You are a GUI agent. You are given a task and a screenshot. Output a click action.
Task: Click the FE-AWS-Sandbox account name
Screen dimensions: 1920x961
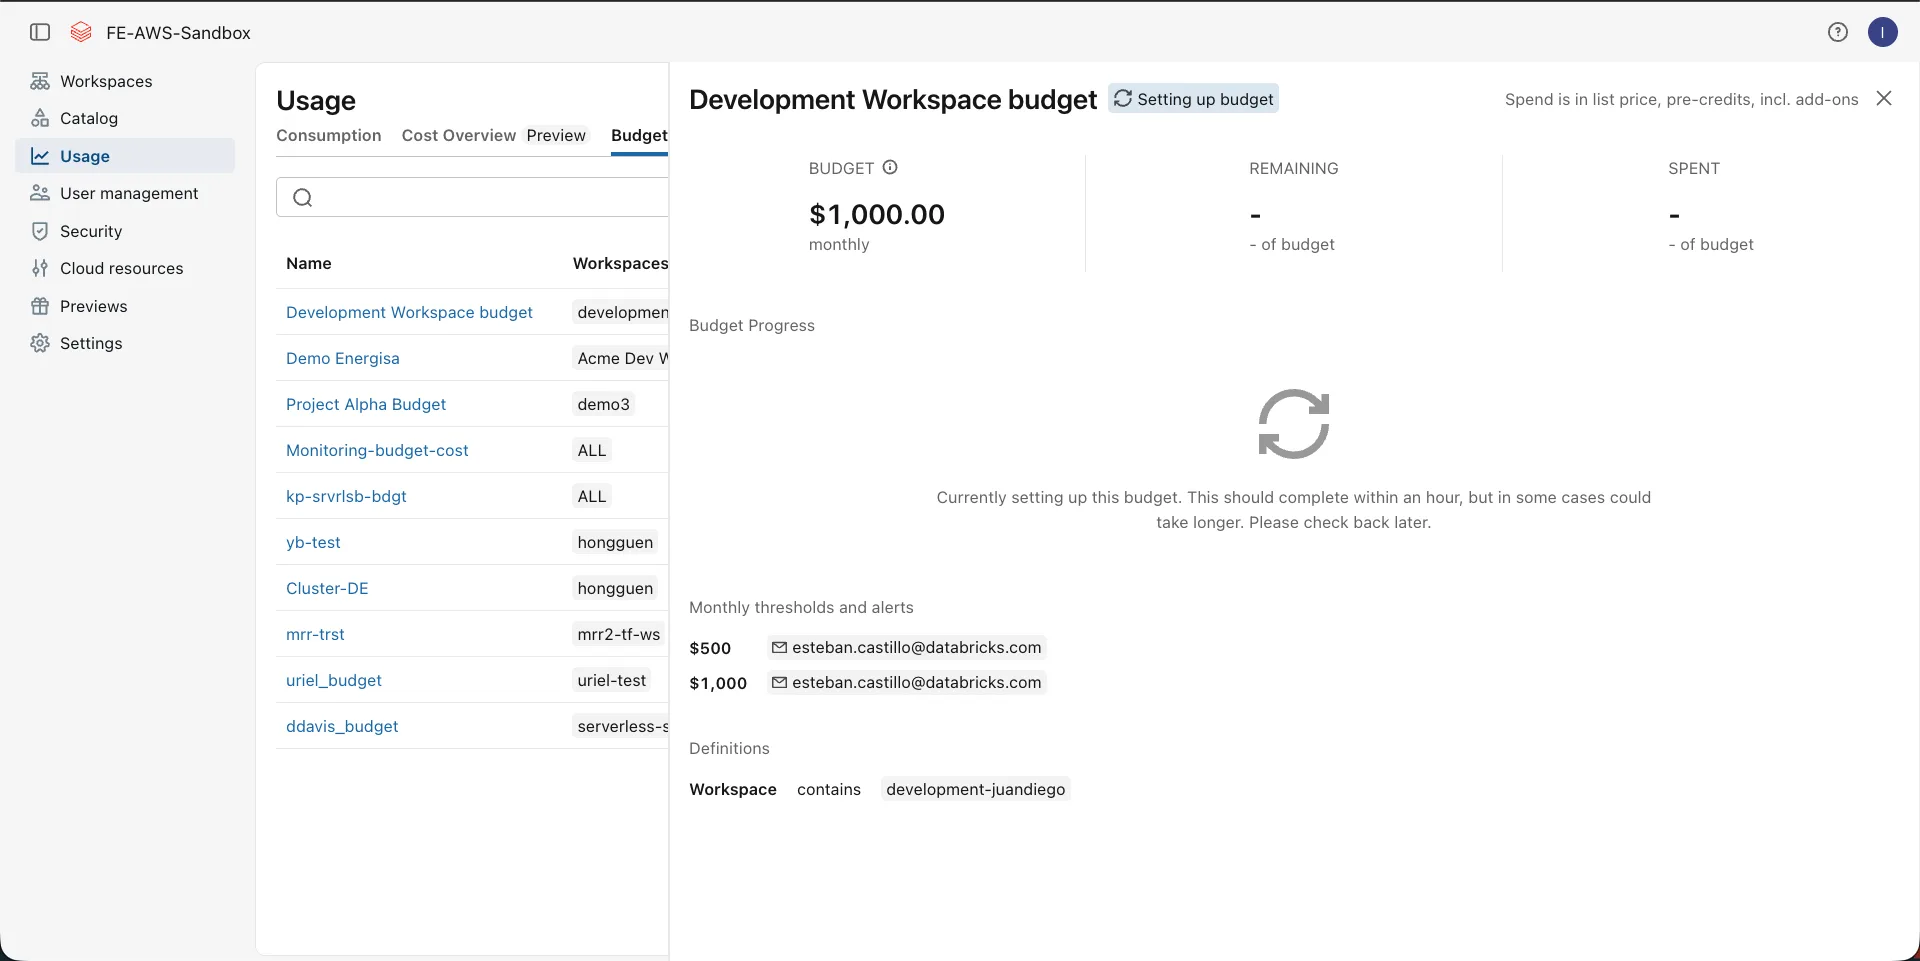(178, 32)
